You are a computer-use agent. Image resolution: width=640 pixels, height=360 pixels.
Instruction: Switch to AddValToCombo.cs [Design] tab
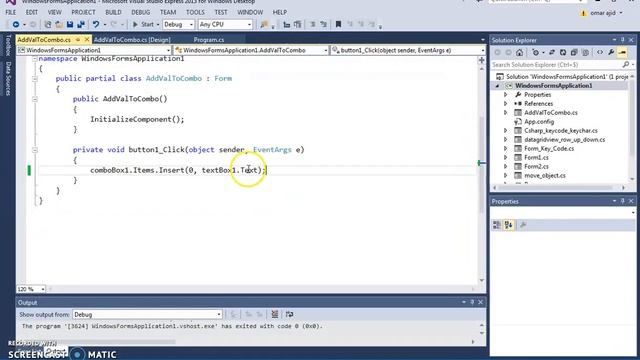(x=132, y=40)
